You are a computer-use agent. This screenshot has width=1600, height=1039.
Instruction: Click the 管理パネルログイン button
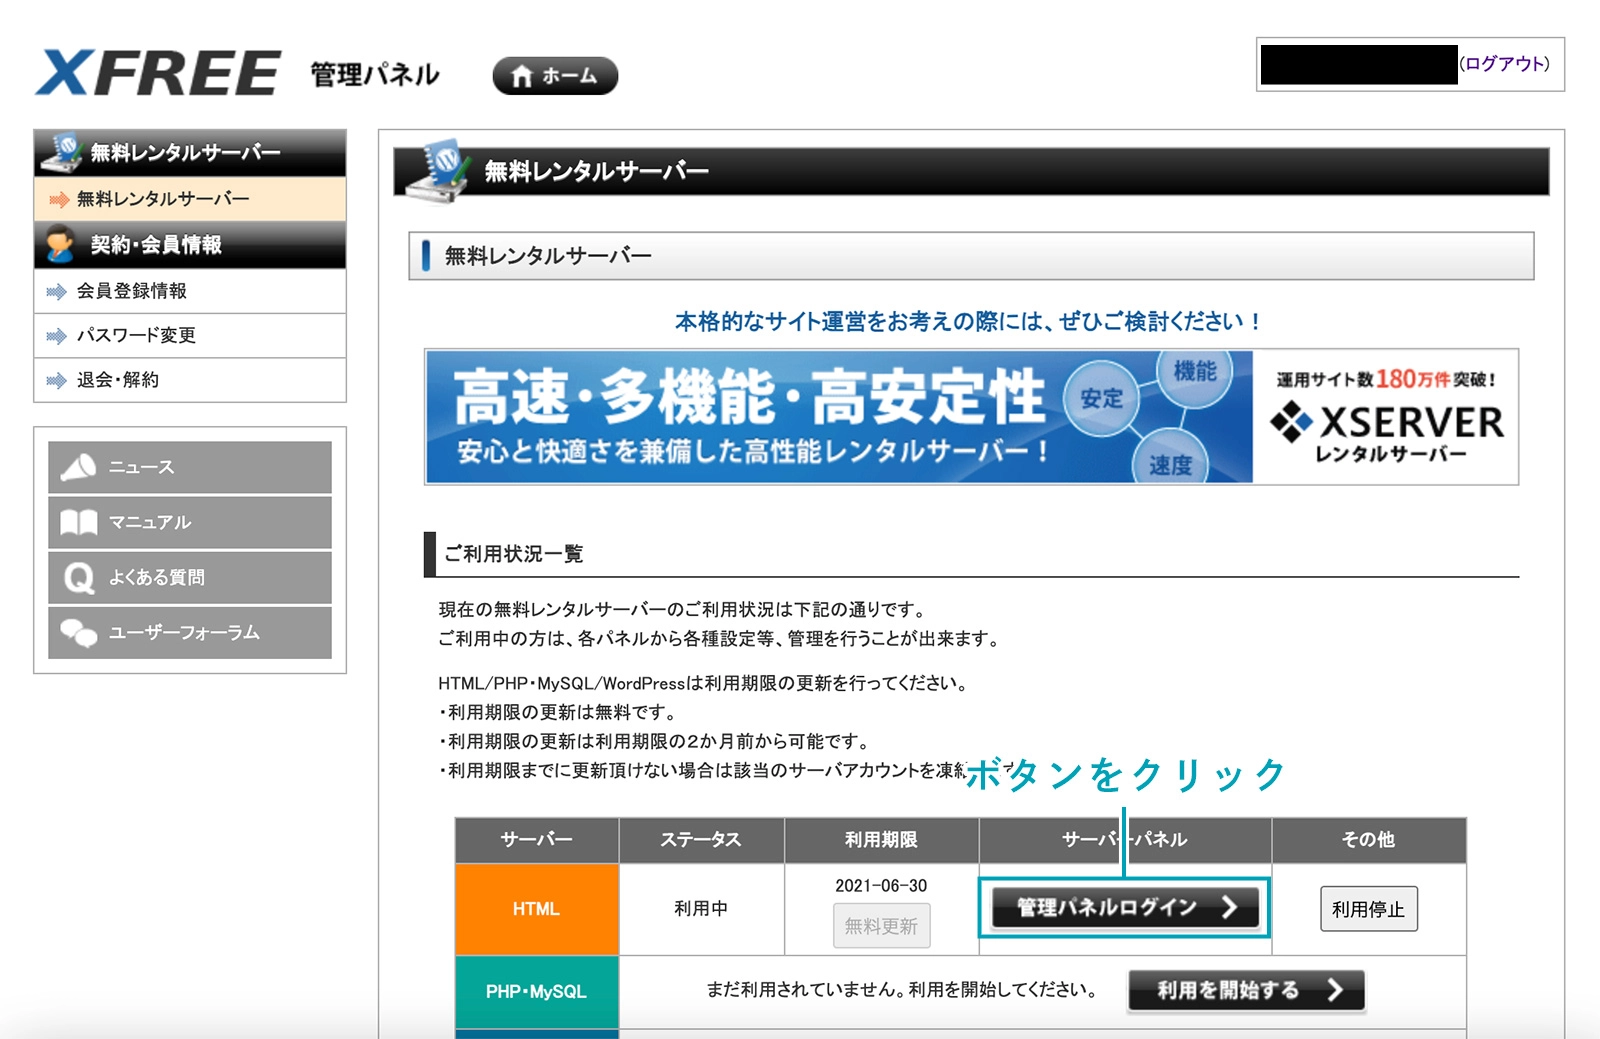tap(1125, 907)
